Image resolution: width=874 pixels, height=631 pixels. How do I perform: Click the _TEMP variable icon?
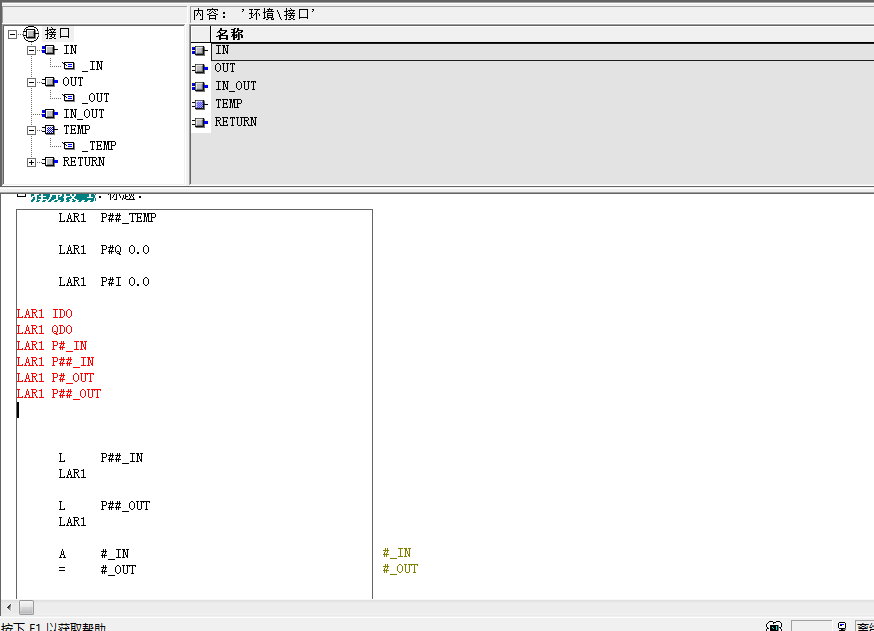coord(69,146)
